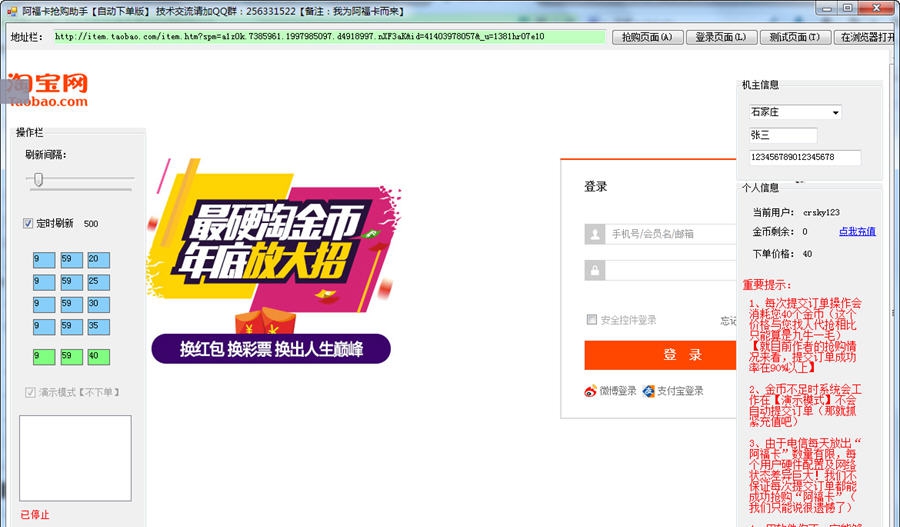Focus the 手机号/会员名/邮箱 username field

670,234
